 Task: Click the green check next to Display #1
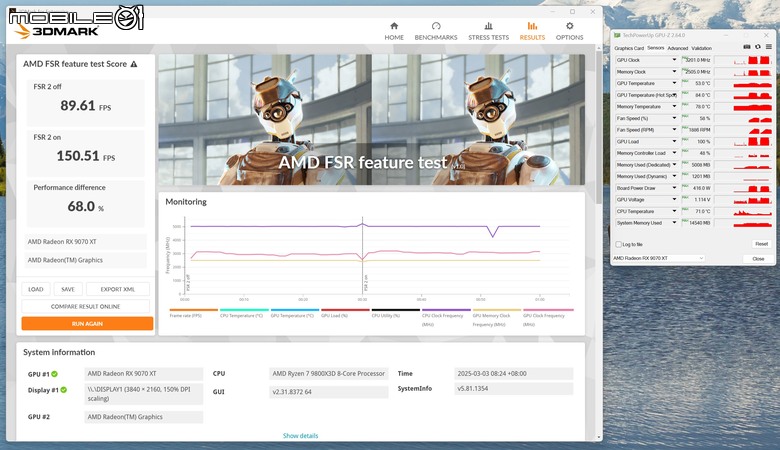point(64,390)
